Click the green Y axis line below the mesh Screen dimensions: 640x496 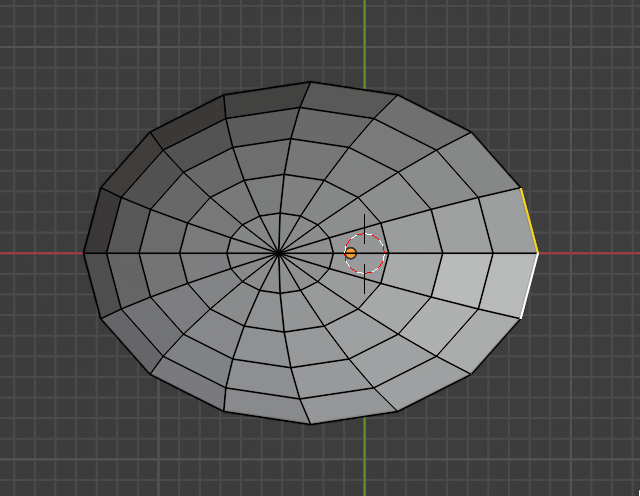pyautogui.click(x=365, y=460)
